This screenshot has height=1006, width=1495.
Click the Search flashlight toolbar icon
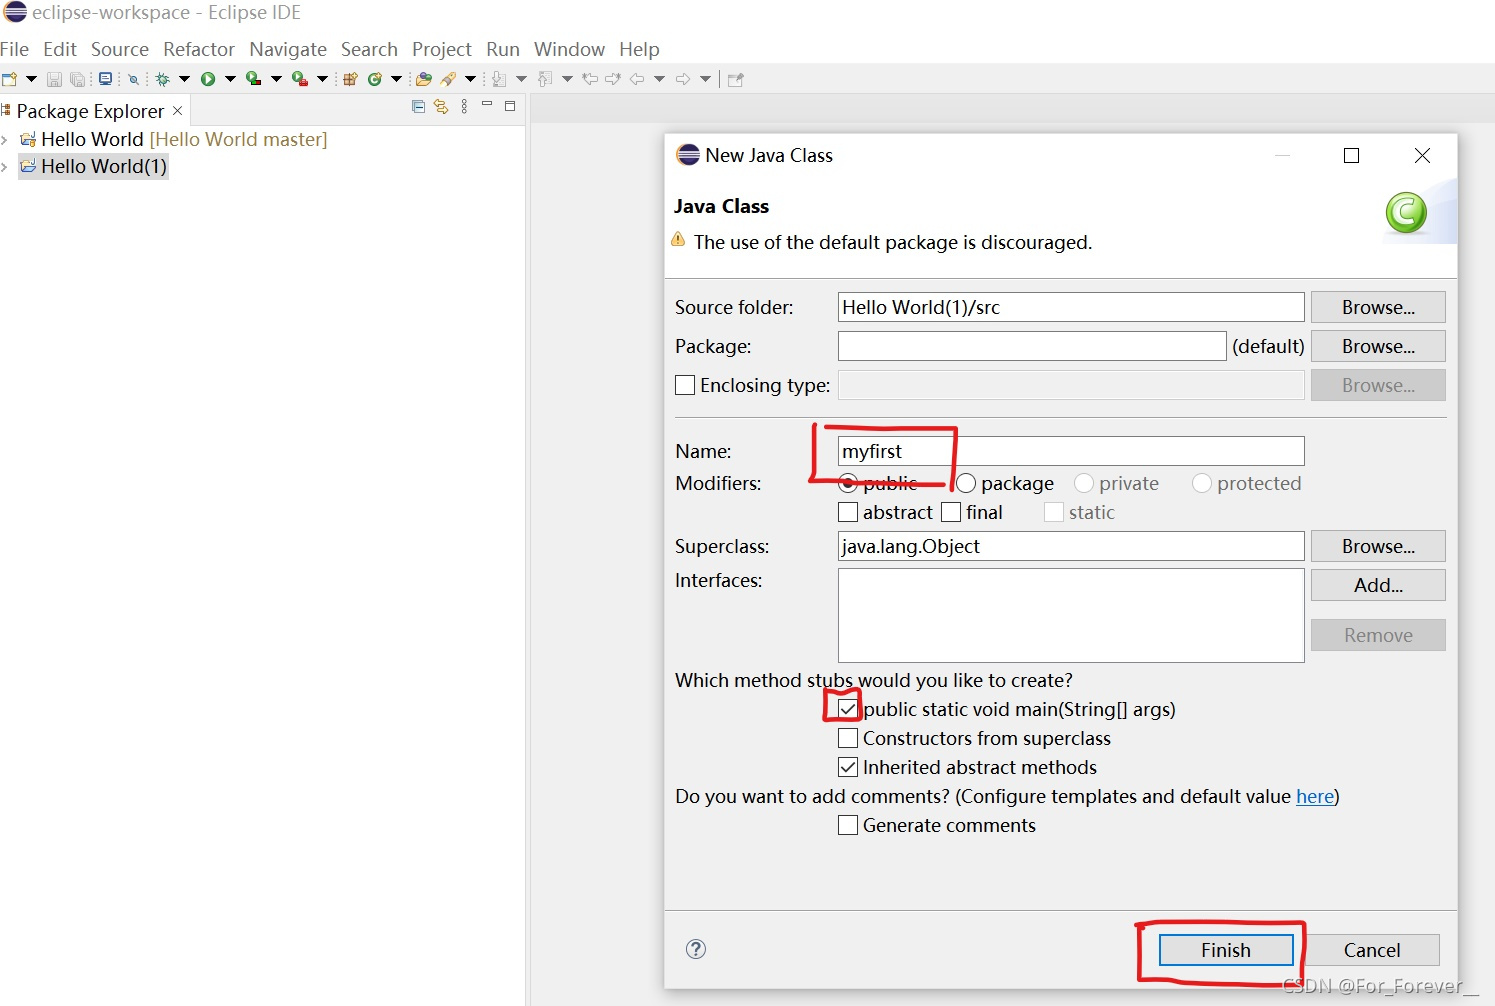pos(448,79)
